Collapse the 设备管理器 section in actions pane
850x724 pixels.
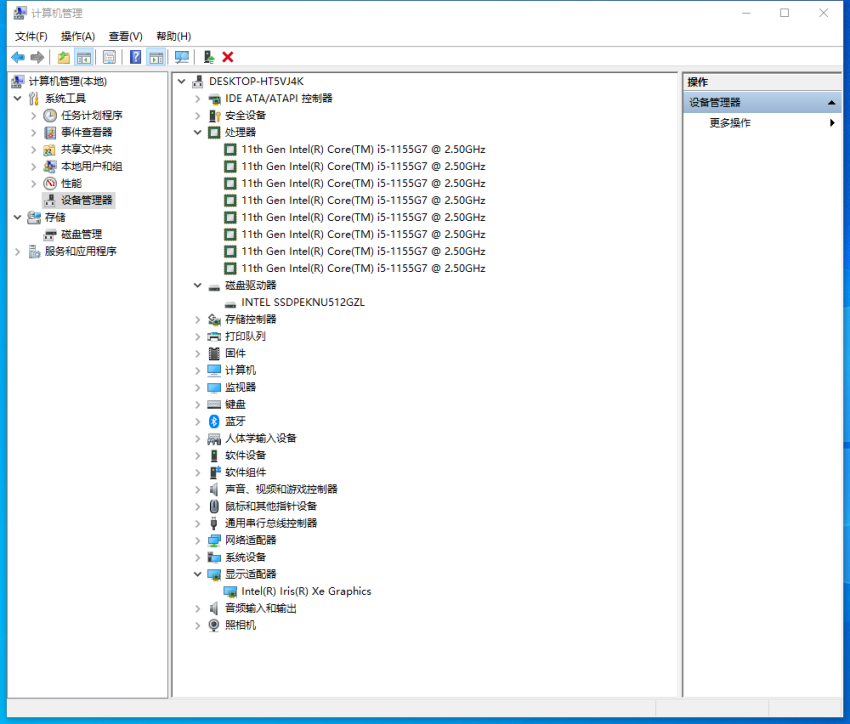[831, 102]
